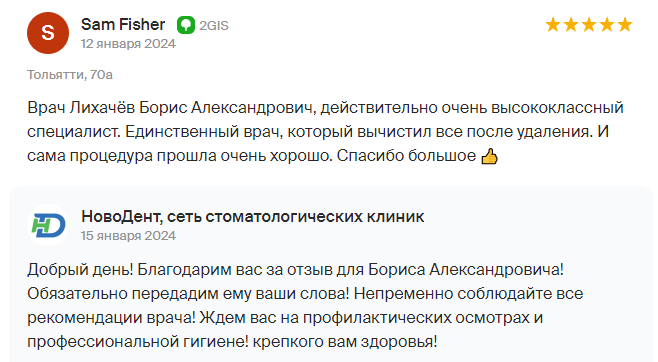Click the first gold rating star
Image resolution: width=658 pixels, height=362 pixels.
(553, 25)
